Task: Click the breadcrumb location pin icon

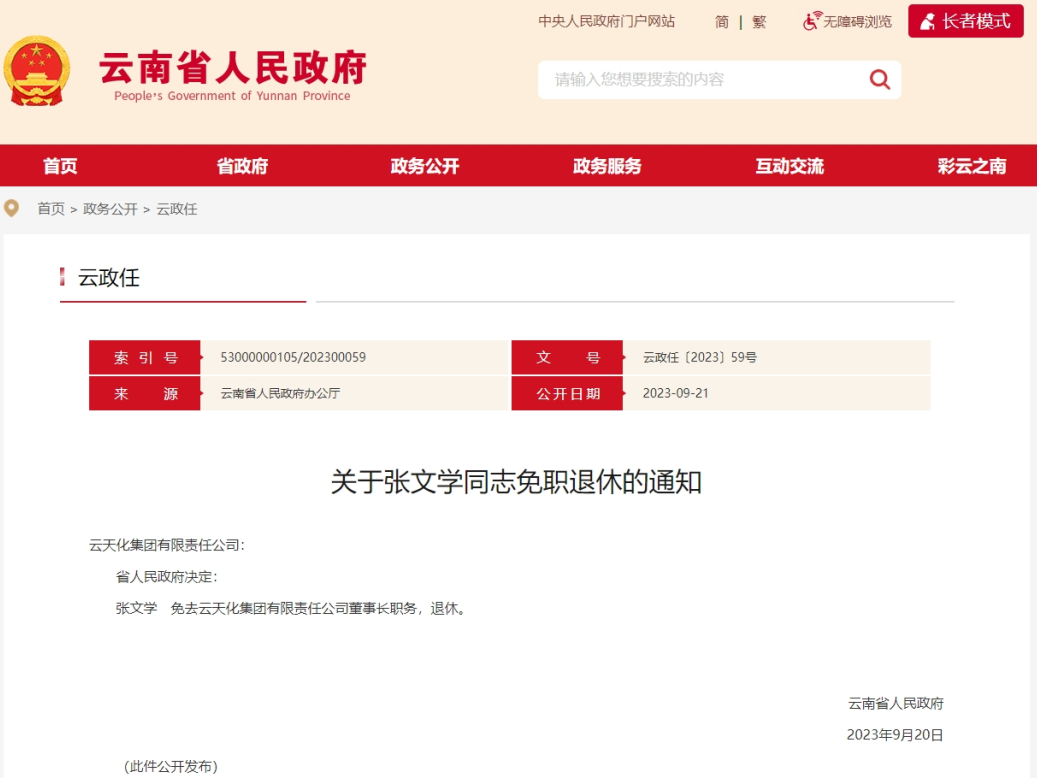Action: (x=11, y=208)
